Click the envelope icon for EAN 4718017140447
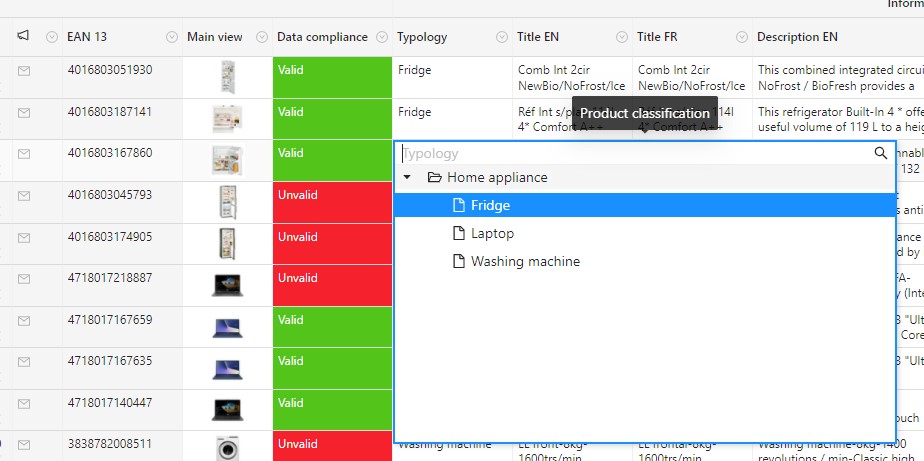The image size is (924, 461). tap(24, 404)
